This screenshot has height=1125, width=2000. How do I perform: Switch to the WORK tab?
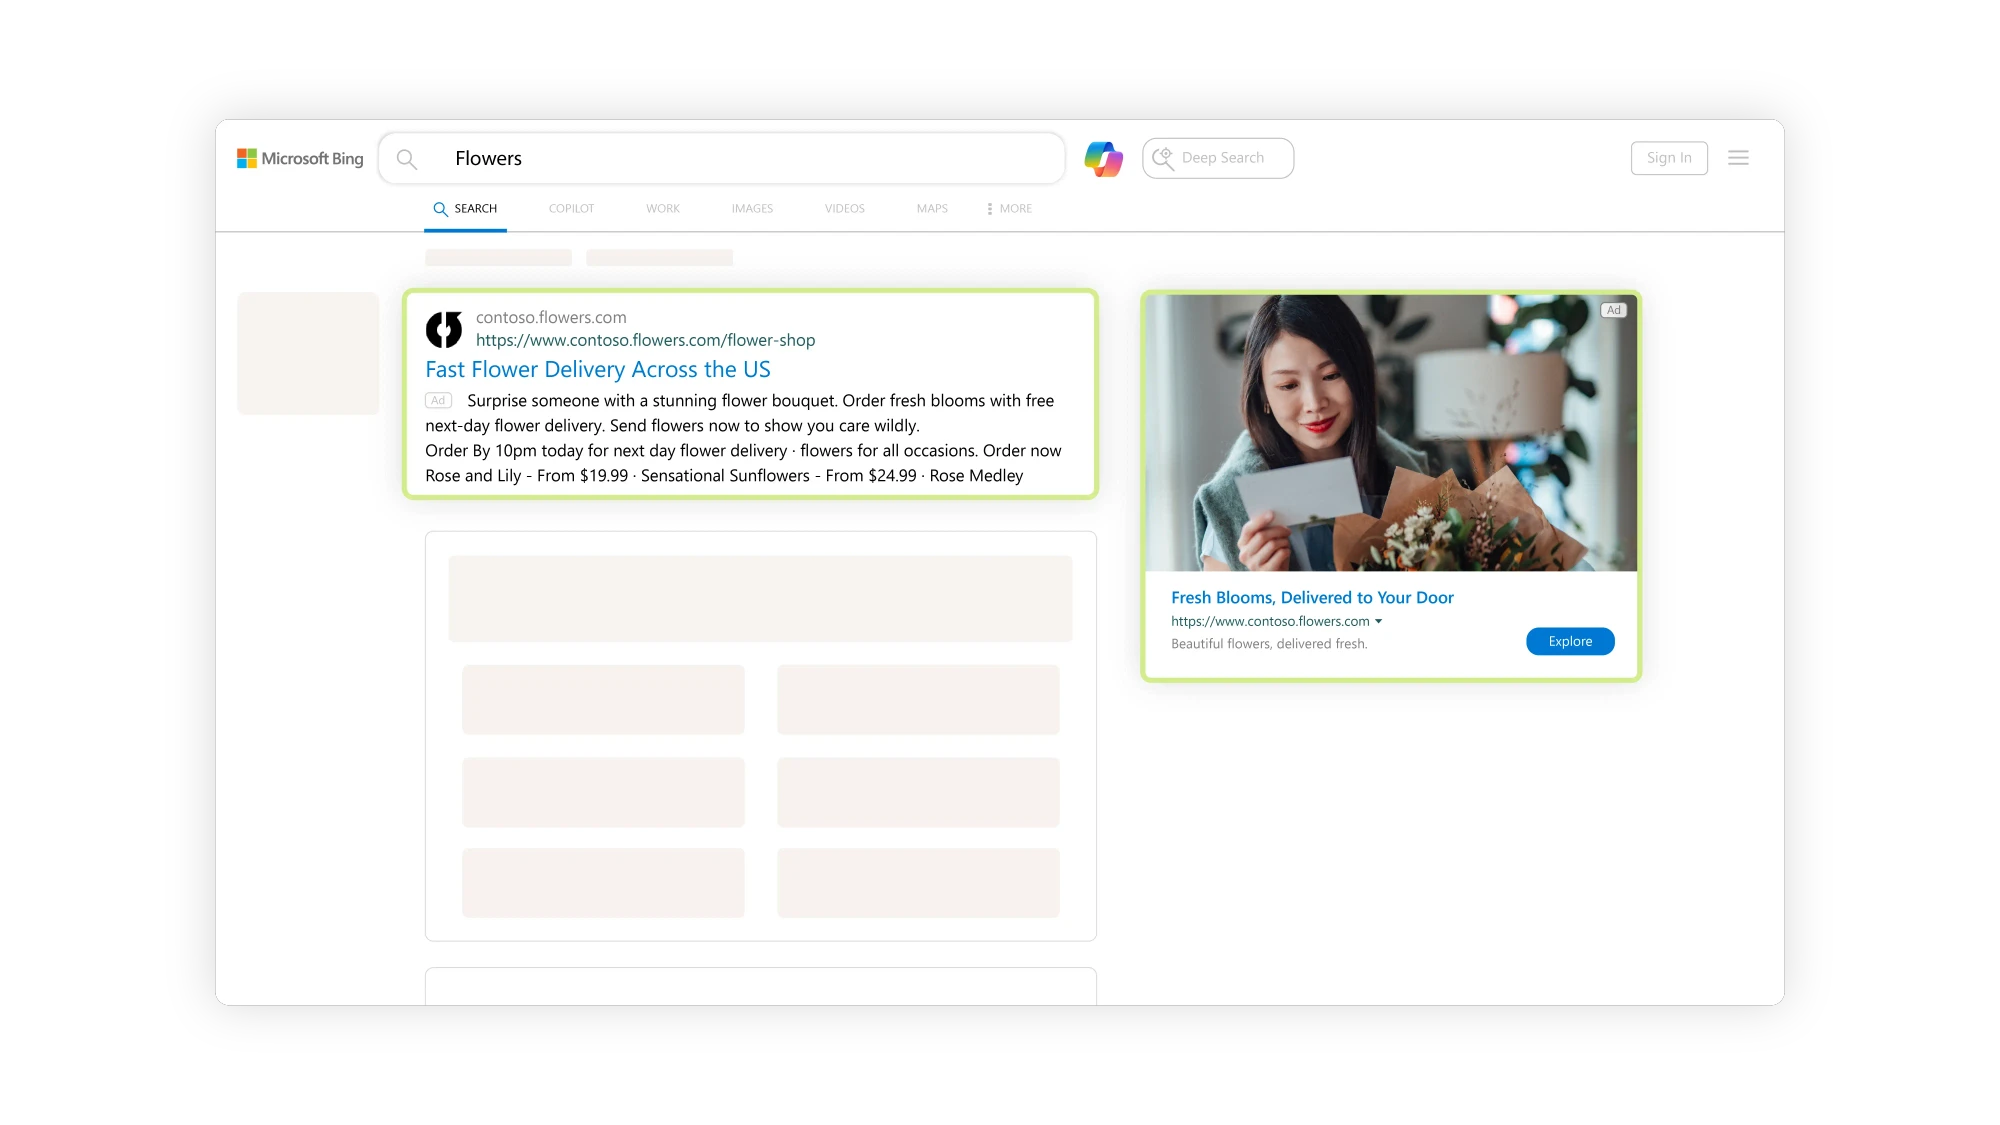(662, 208)
